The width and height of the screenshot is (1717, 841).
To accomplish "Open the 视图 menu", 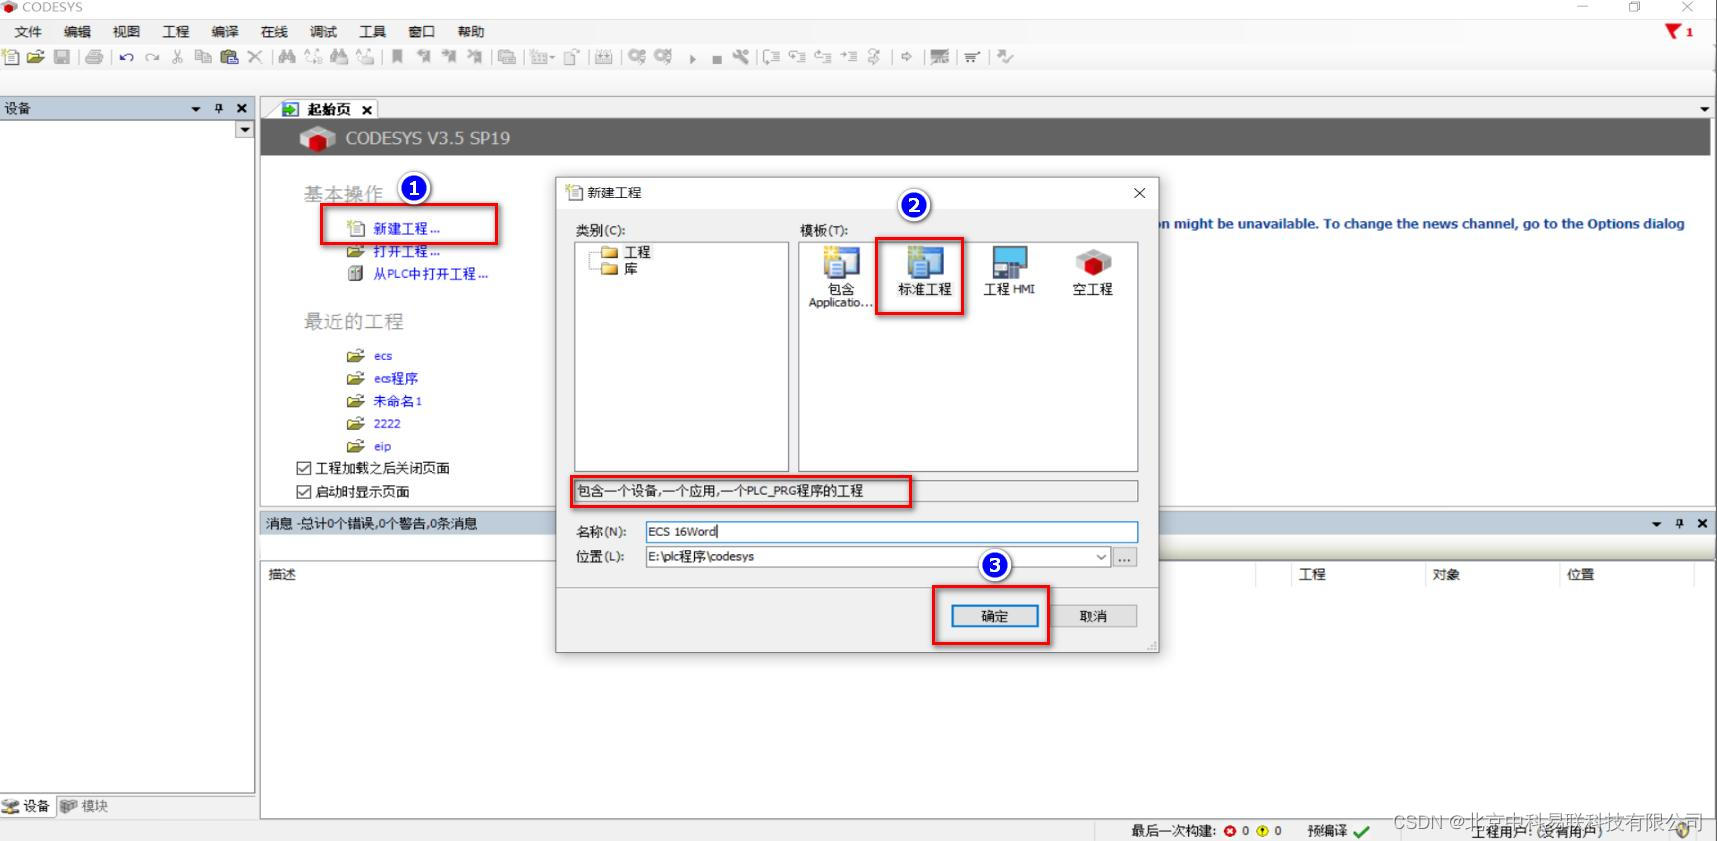I will tap(126, 32).
